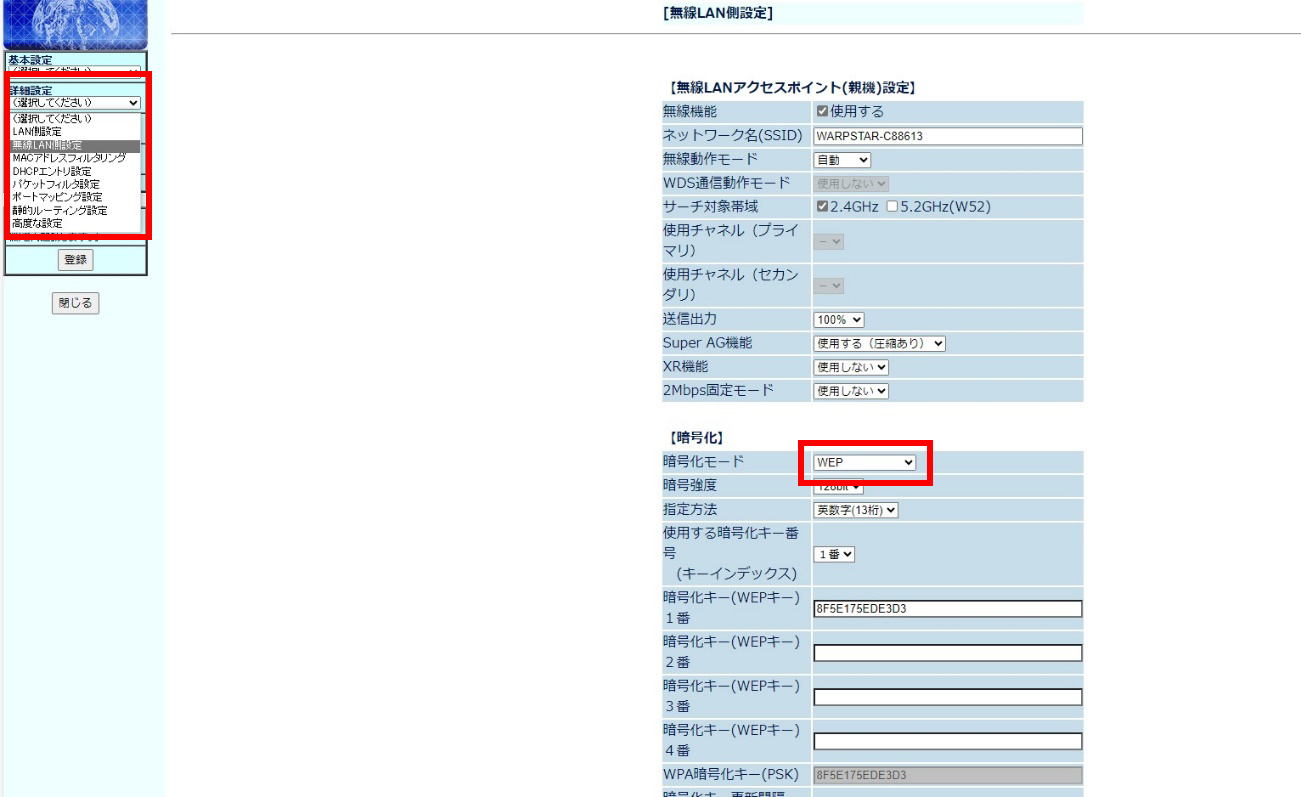Open the 指定方法 英数字(13桁) dropdown
Image resolution: width=1301 pixels, height=797 pixels.
click(856, 510)
